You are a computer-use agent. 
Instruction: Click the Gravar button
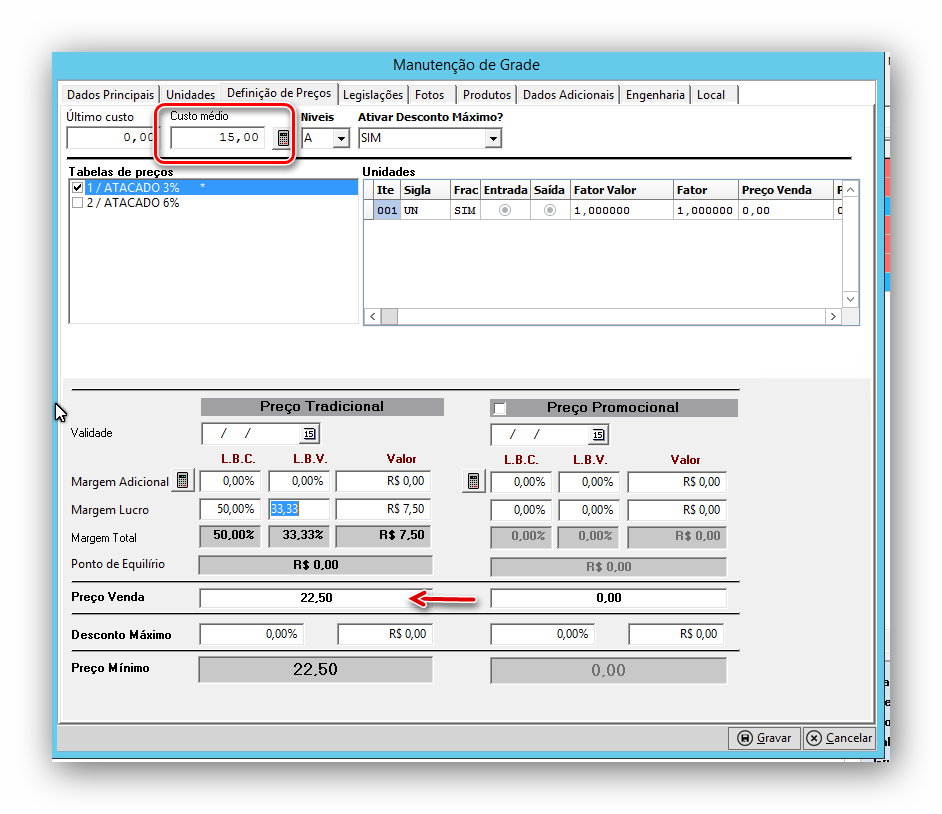[765, 738]
